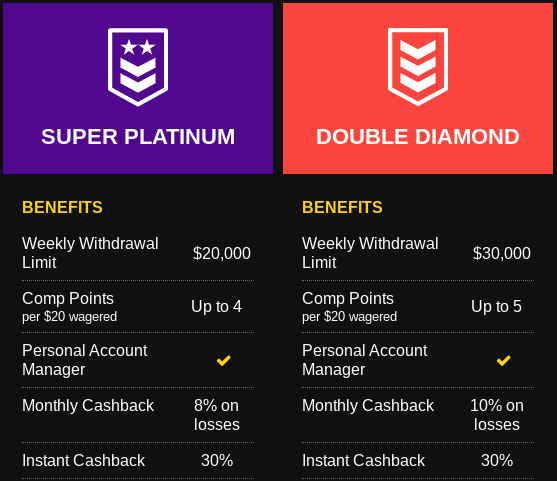Screen dimensions: 557x481
Task: Click the checkmark for Super Platinum Personal Account Manager
Action: (x=224, y=360)
